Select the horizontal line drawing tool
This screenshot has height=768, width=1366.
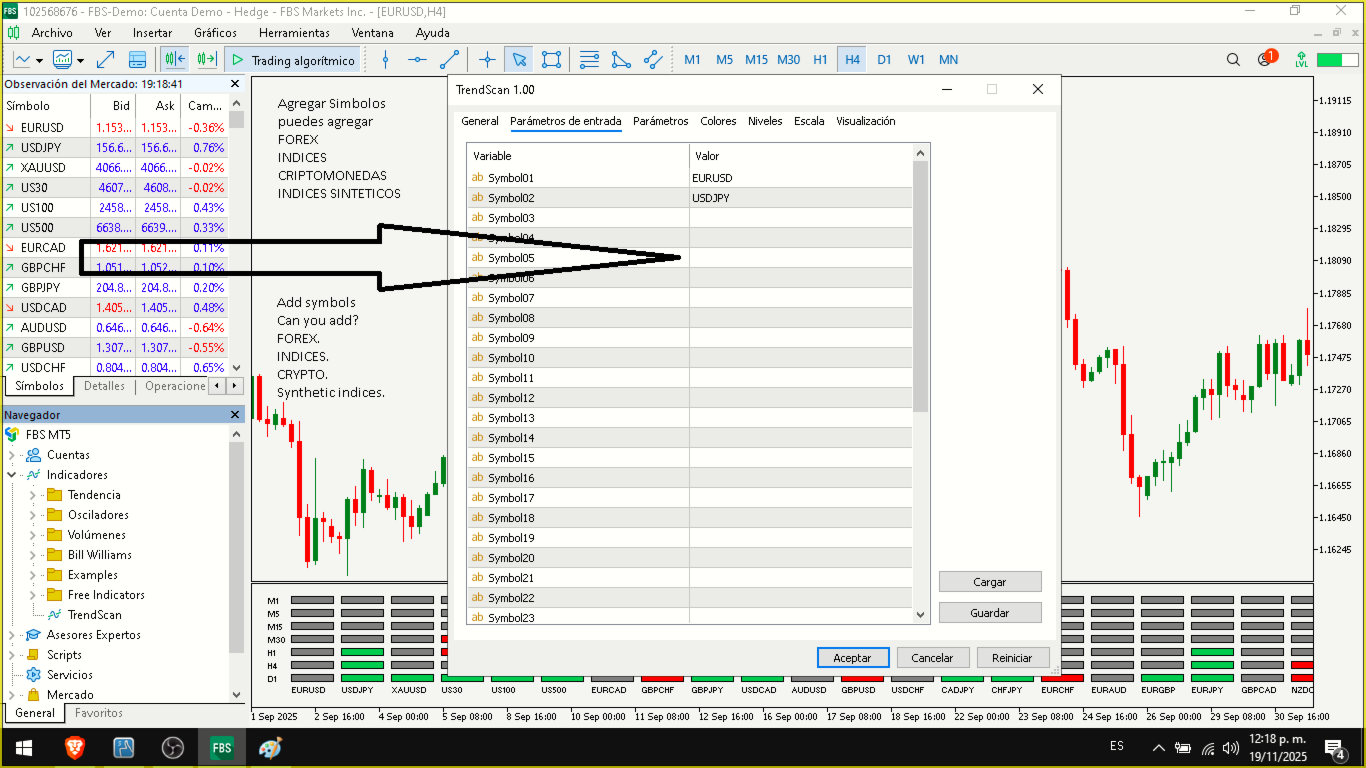418,60
